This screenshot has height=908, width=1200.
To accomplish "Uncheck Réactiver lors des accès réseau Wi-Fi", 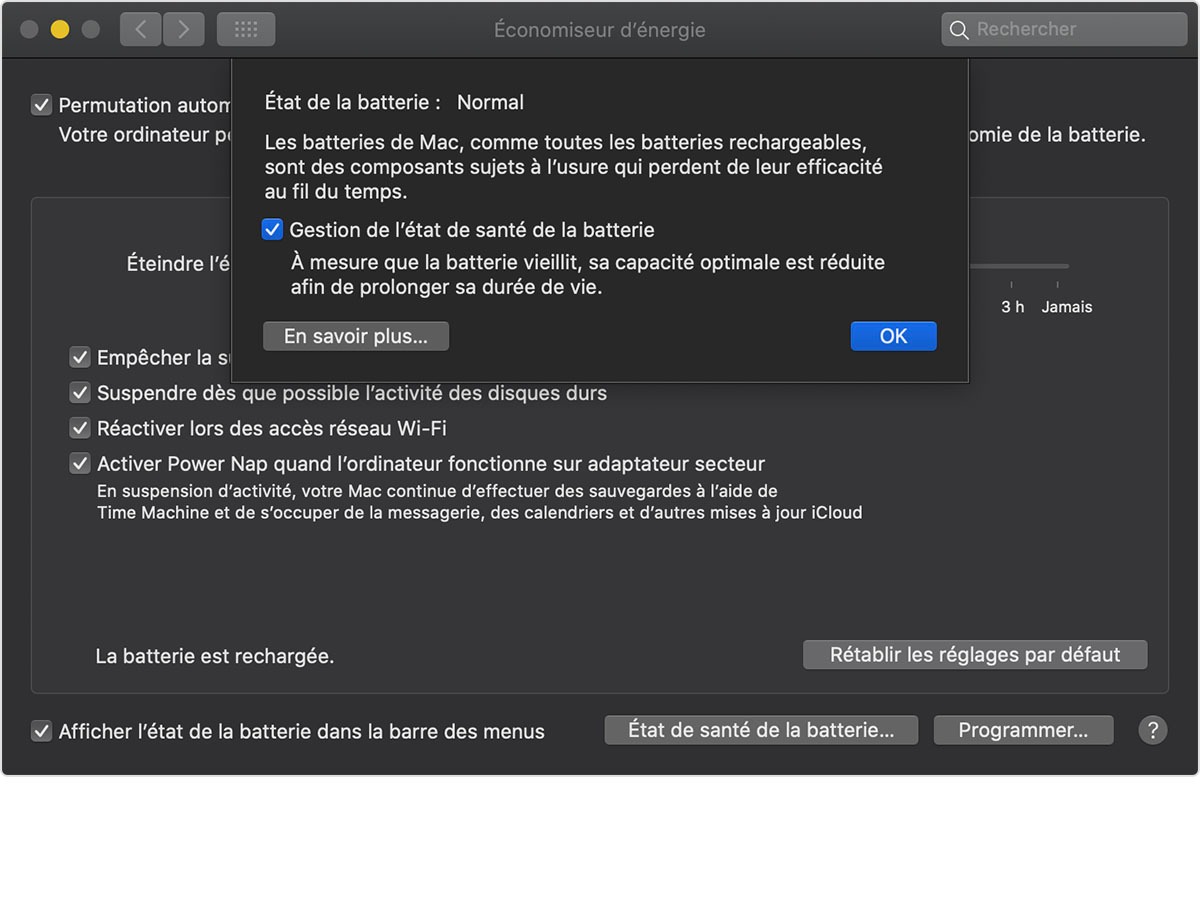I will (x=80, y=428).
